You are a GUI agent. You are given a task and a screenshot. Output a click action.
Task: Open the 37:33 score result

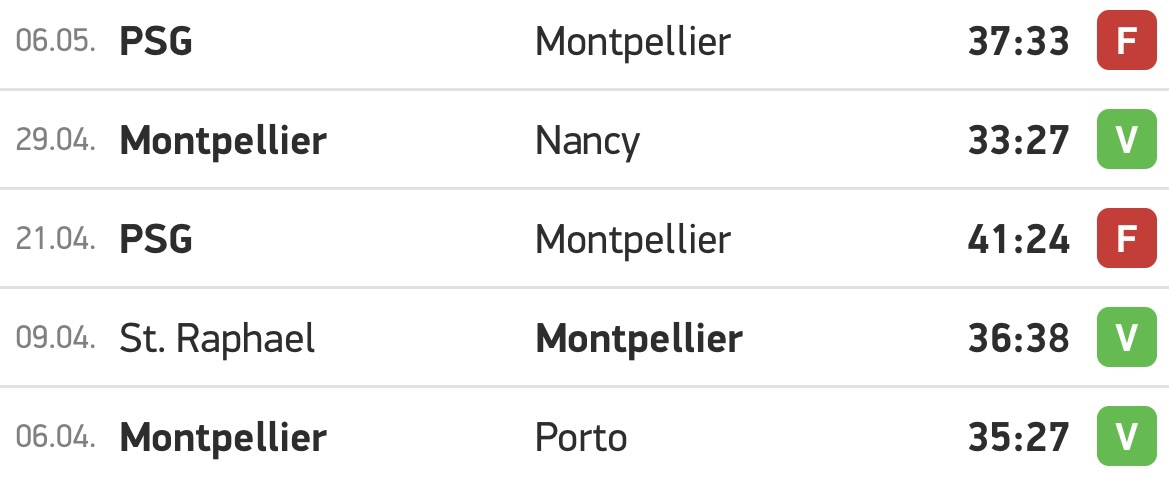1018,42
